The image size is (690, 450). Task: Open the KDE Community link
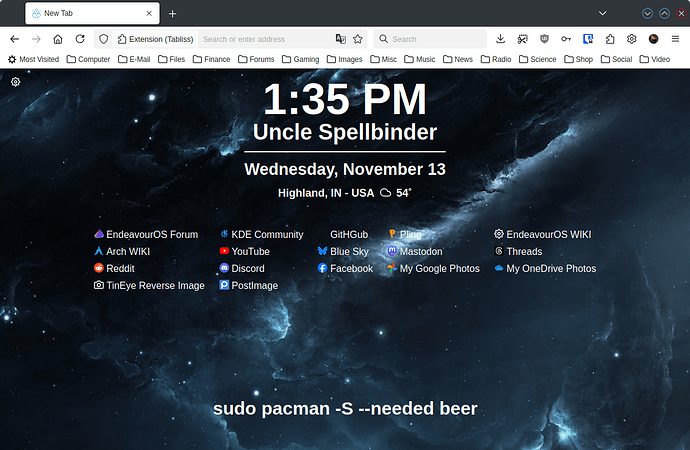coord(261,234)
